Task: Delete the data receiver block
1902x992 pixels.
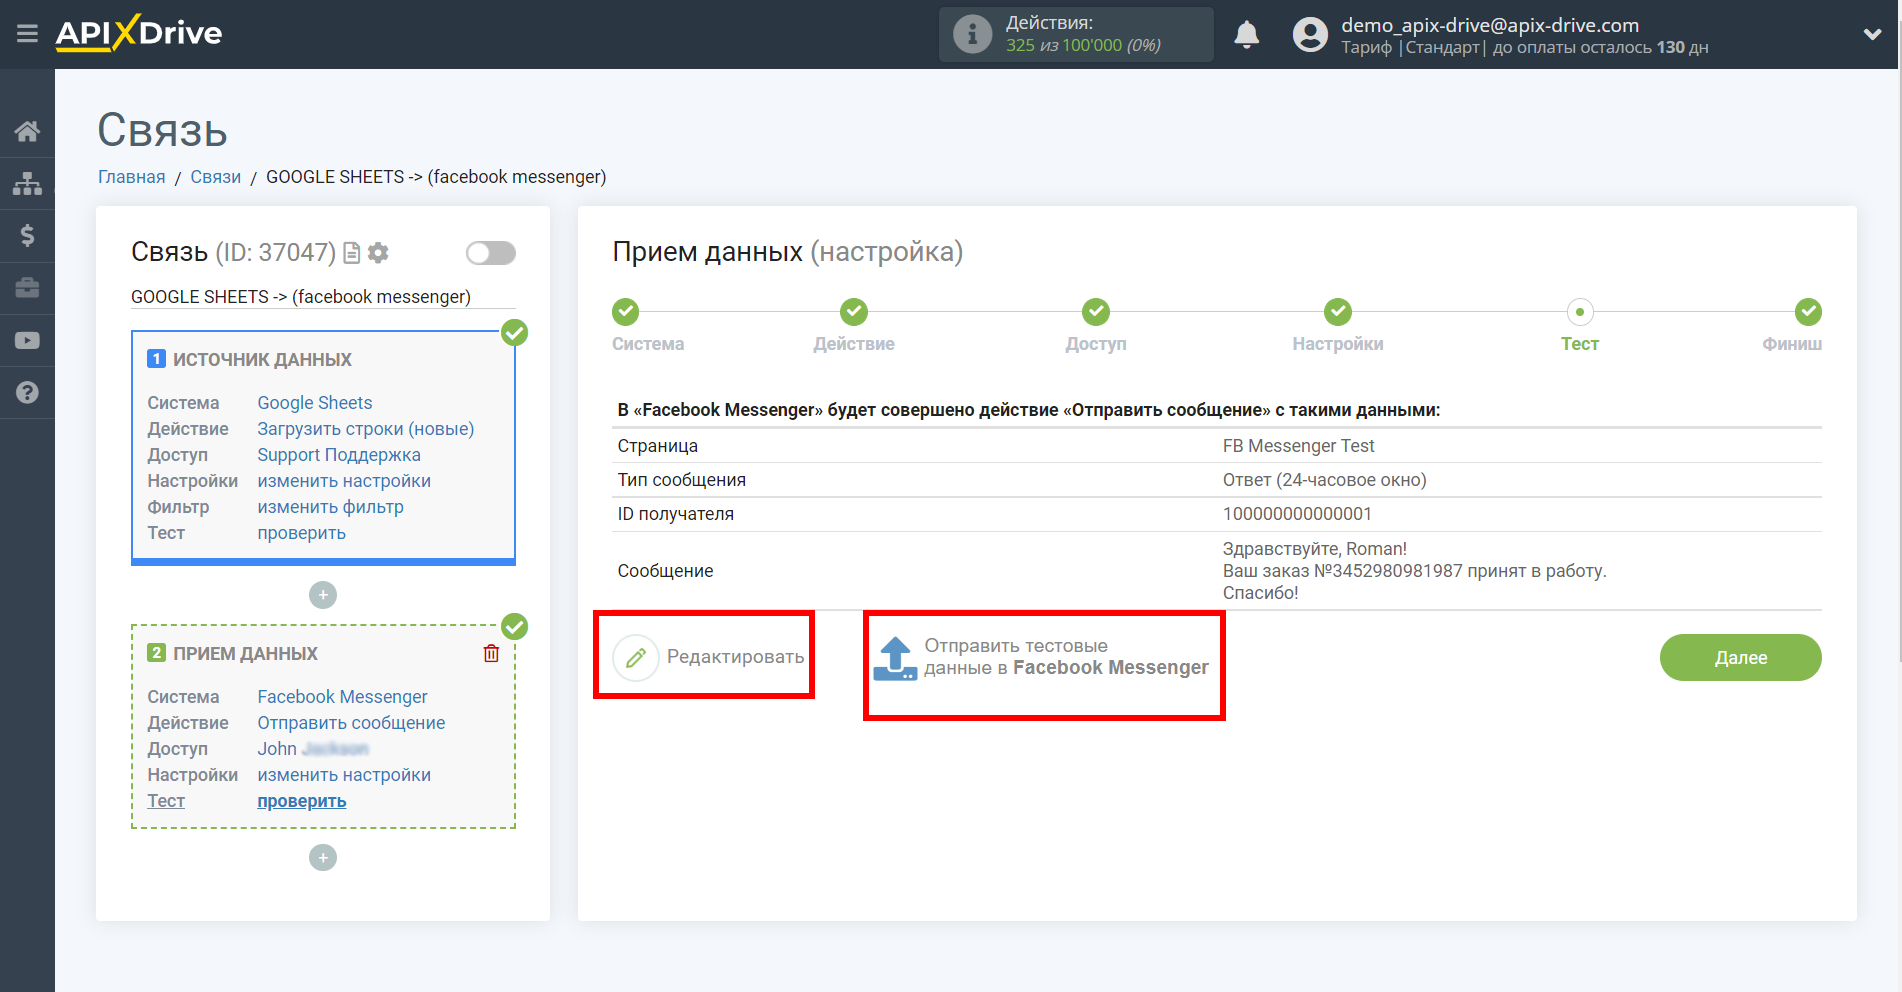Action: (491, 653)
